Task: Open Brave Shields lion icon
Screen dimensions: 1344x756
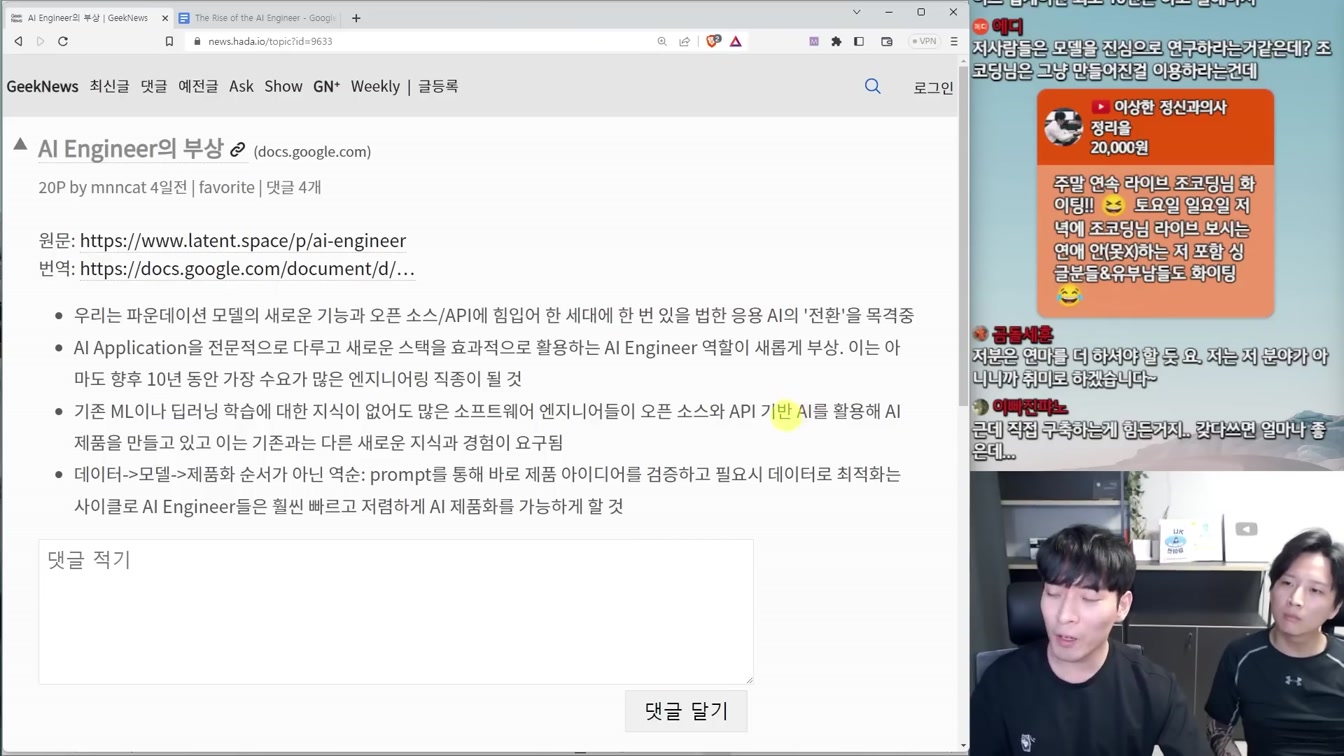Action: 713,41
